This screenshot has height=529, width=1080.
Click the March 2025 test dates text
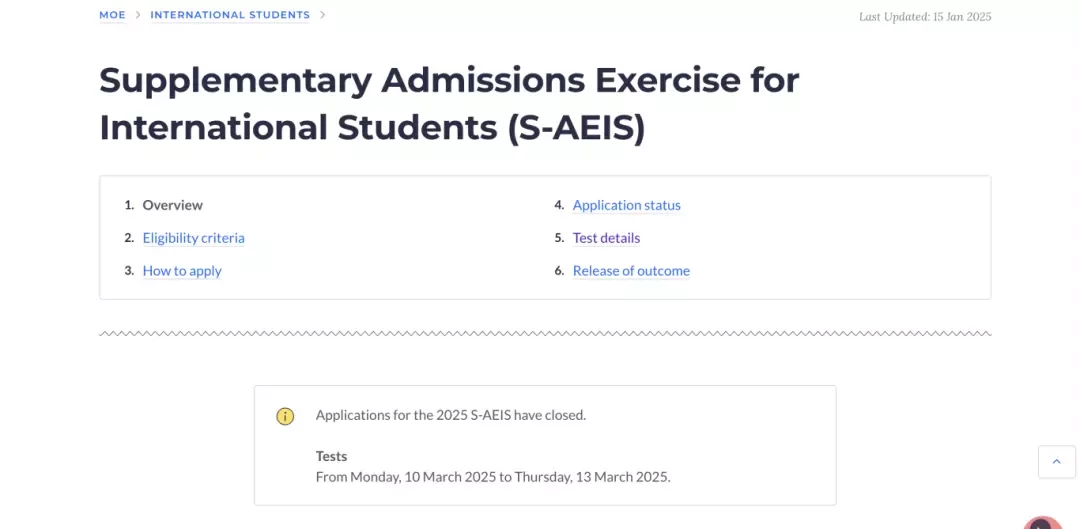tap(492, 477)
